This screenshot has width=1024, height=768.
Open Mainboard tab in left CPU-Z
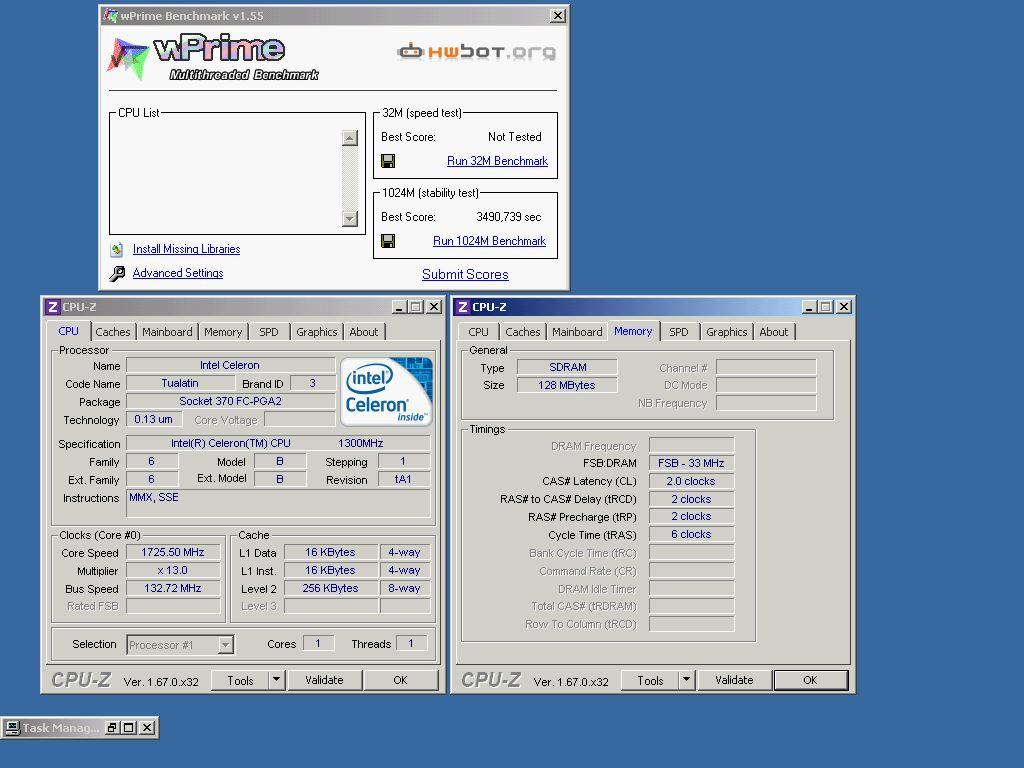[167, 332]
